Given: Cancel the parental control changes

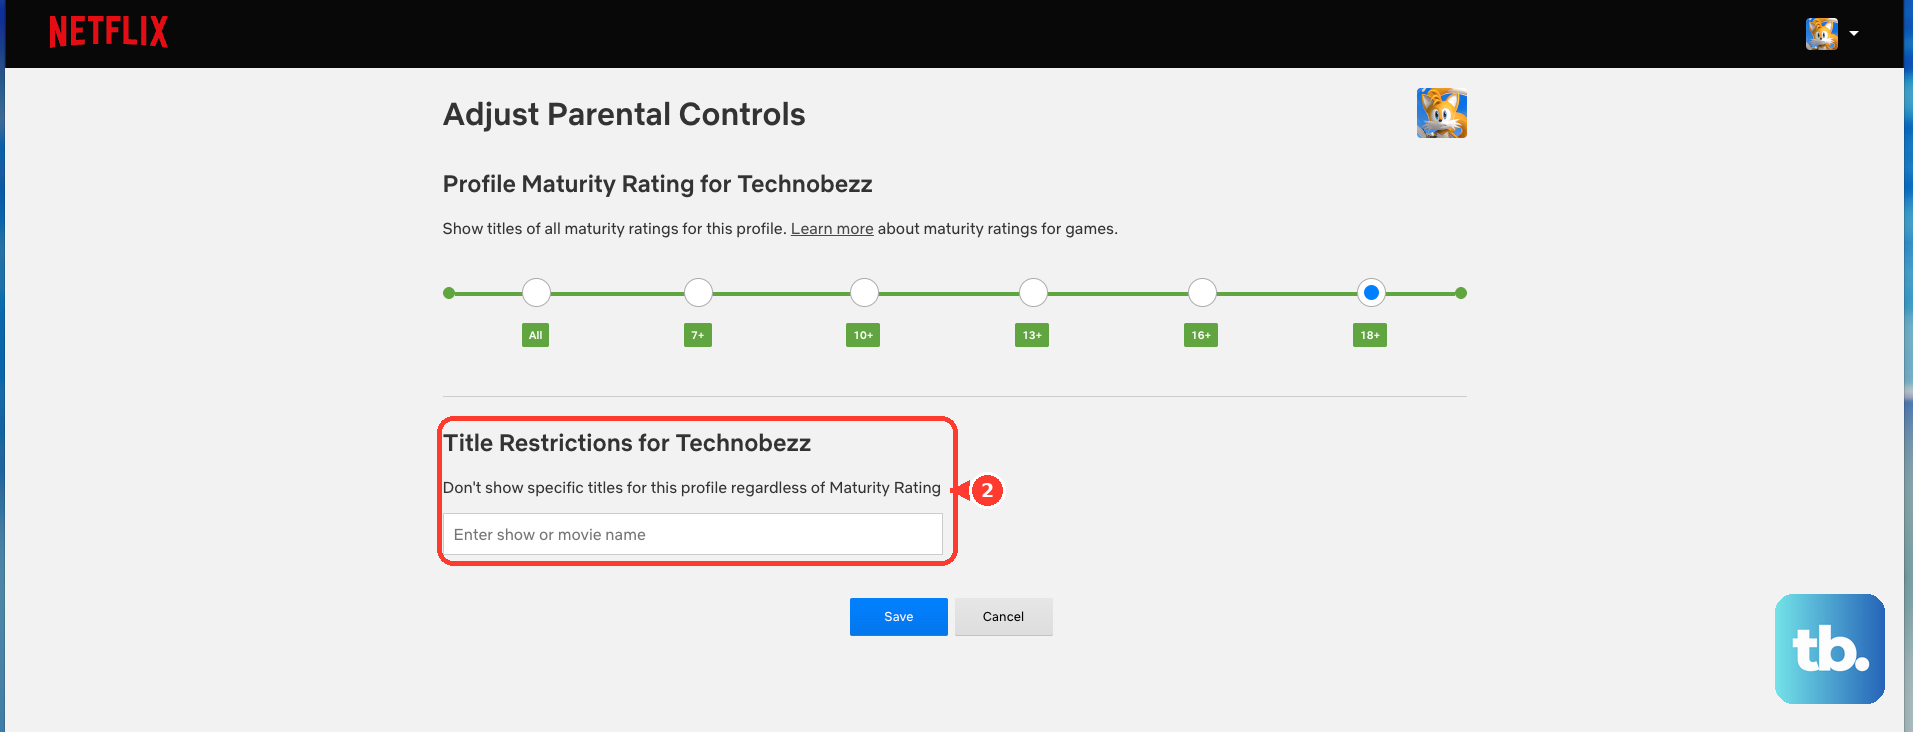Looking at the screenshot, I should pos(1003,617).
